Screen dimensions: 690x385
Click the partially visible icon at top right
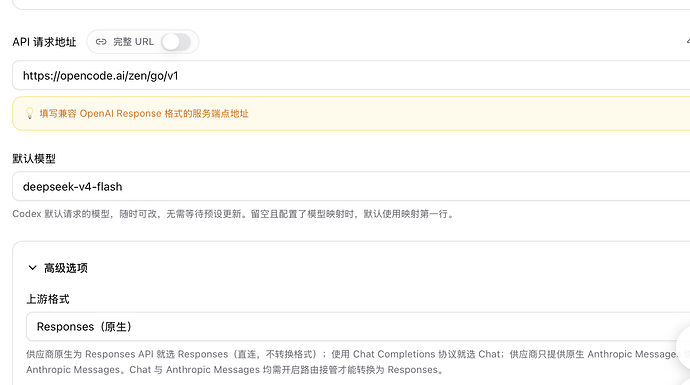(x=688, y=42)
